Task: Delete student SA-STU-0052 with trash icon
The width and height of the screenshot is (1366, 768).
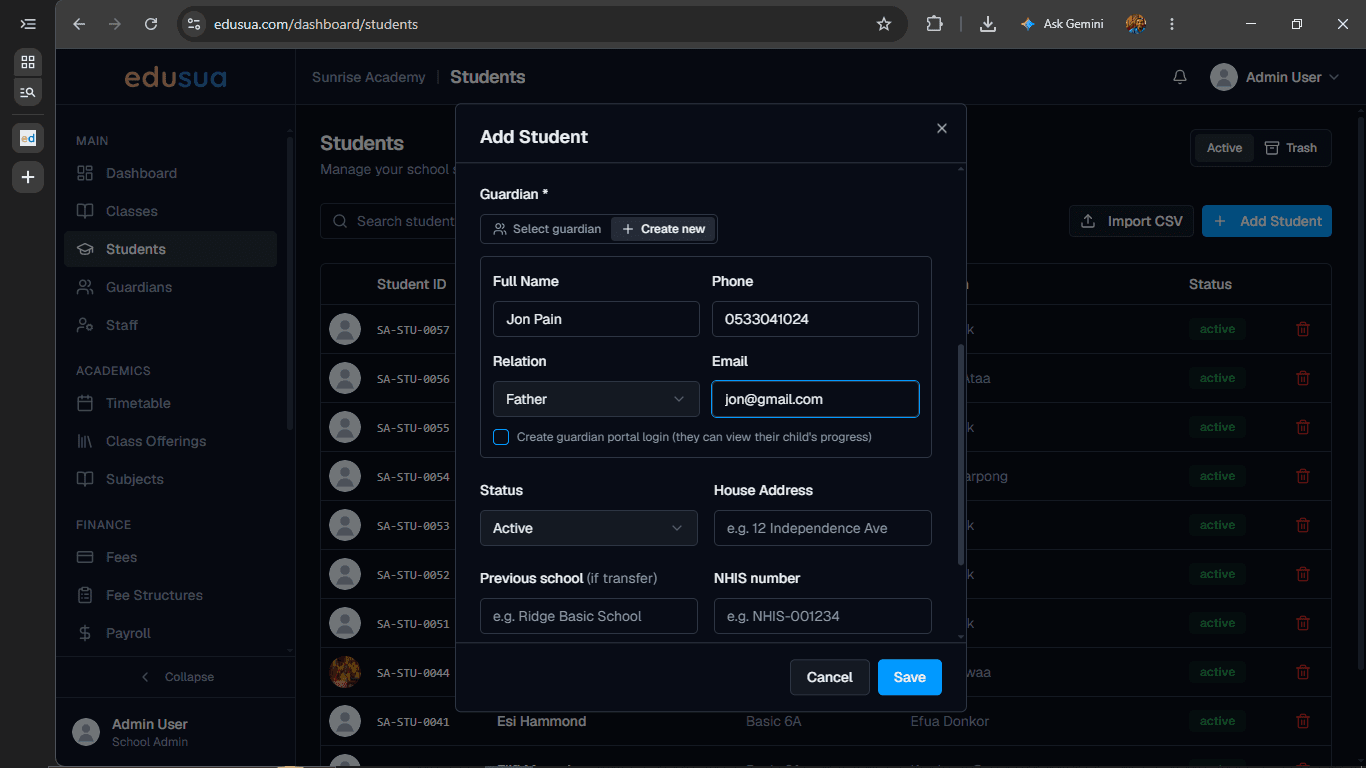Action: [1303, 574]
